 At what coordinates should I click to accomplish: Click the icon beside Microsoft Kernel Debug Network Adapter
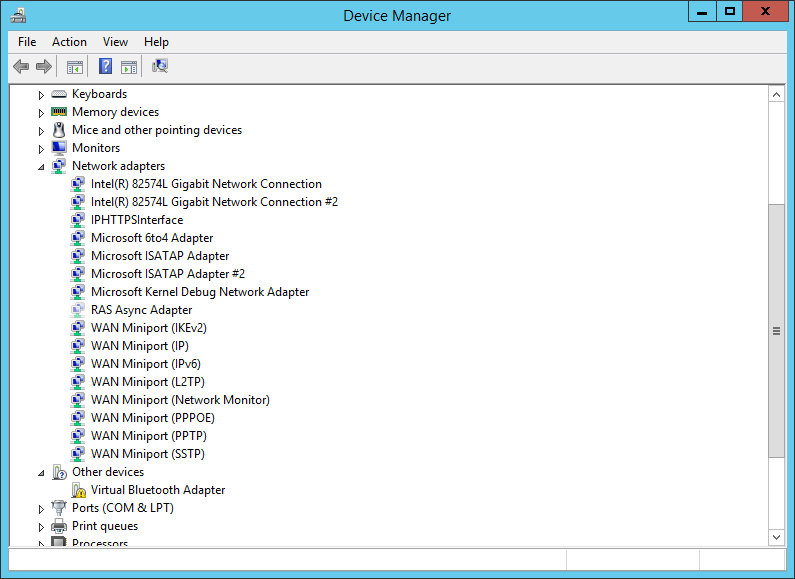pyautogui.click(x=78, y=292)
